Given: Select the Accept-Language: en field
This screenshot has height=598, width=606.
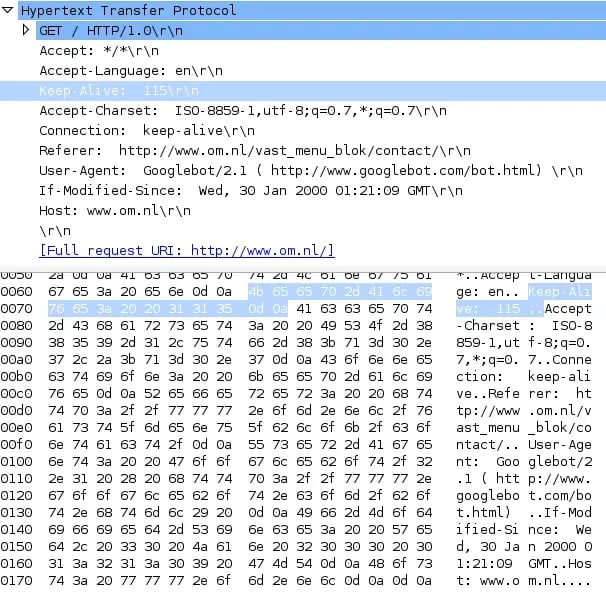Looking at the screenshot, I should coord(117,70).
